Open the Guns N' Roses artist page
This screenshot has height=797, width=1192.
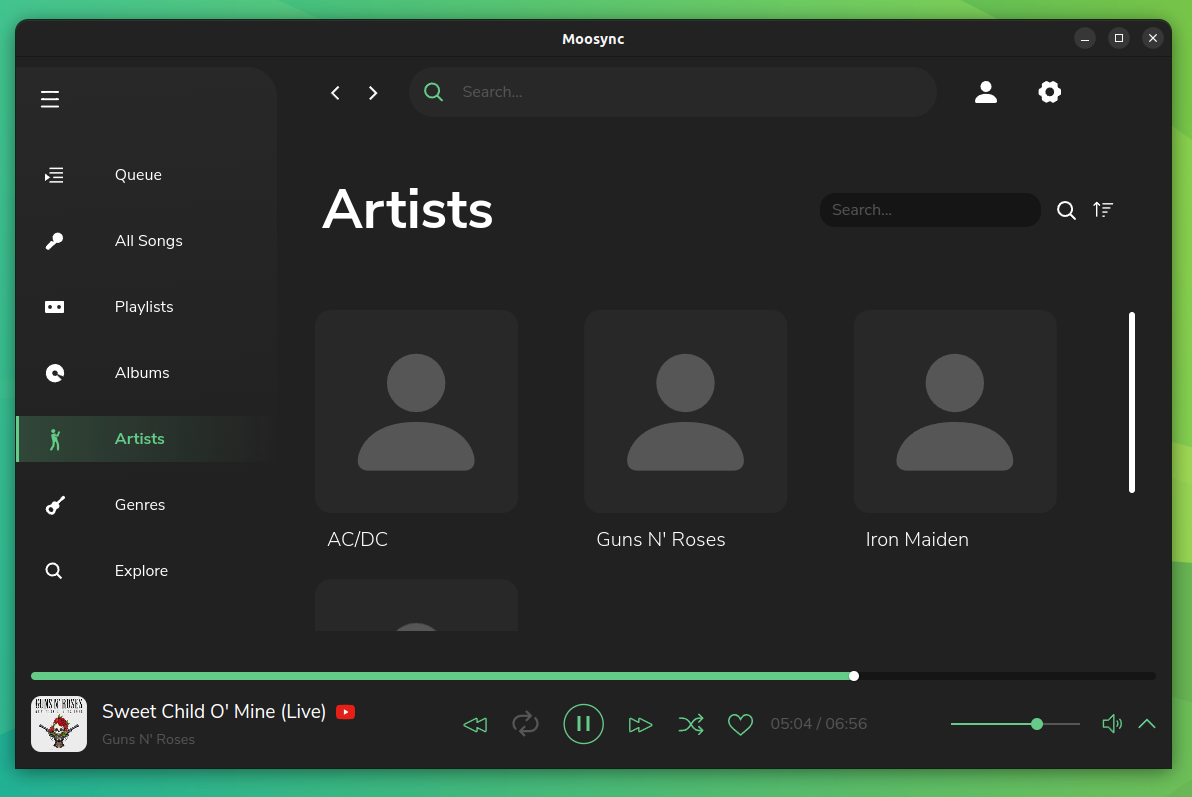click(x=685, y=411)
